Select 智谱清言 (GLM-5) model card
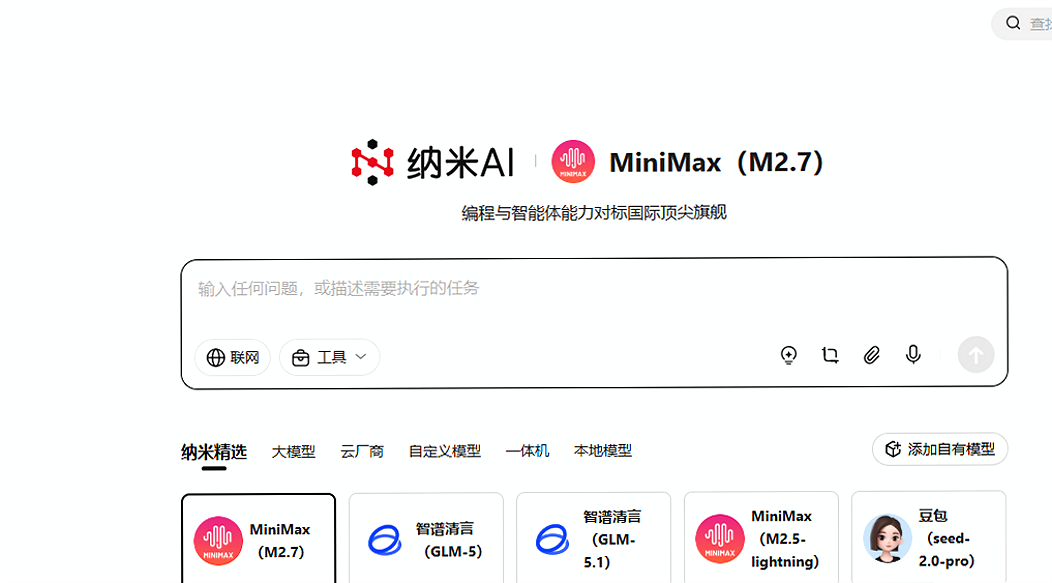Viewport: 1052px width, 583px height. pos(426,539)
